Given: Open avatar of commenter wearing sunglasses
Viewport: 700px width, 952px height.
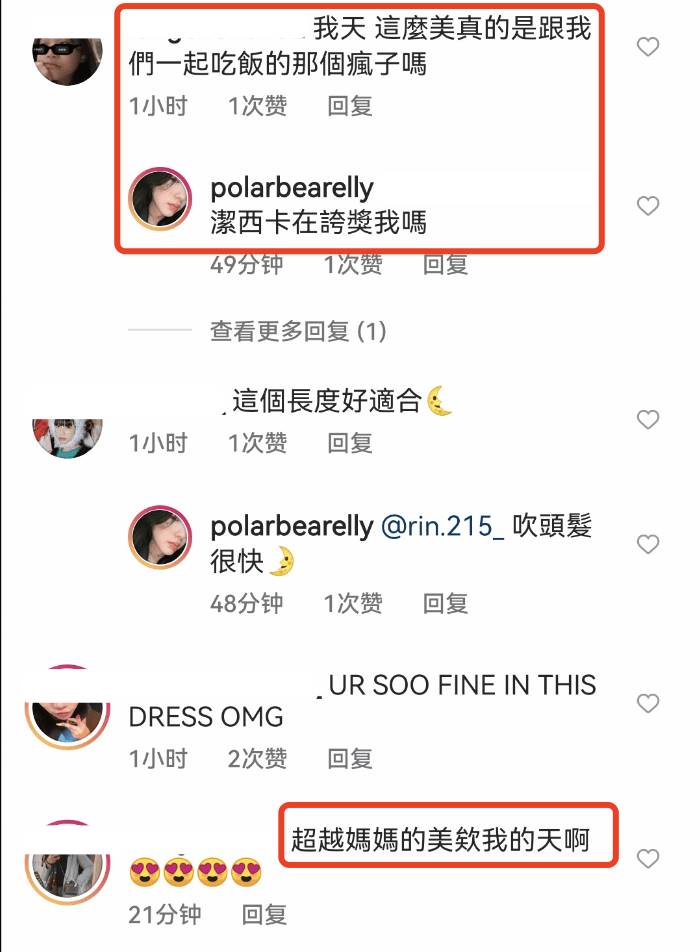Looking at the screenshot, I should coord(67,61).
